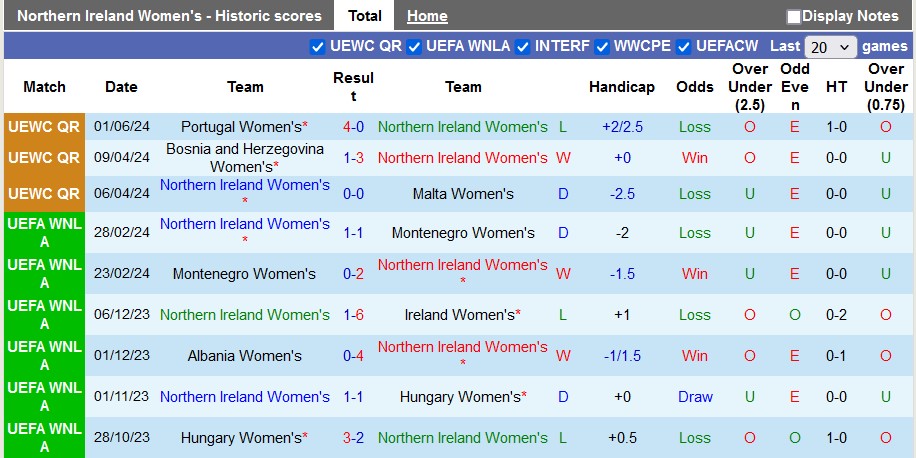The width and height of the screenshot is (916, 458).
Task: Click the 0-1 half-time score
Action: [837, 356]
